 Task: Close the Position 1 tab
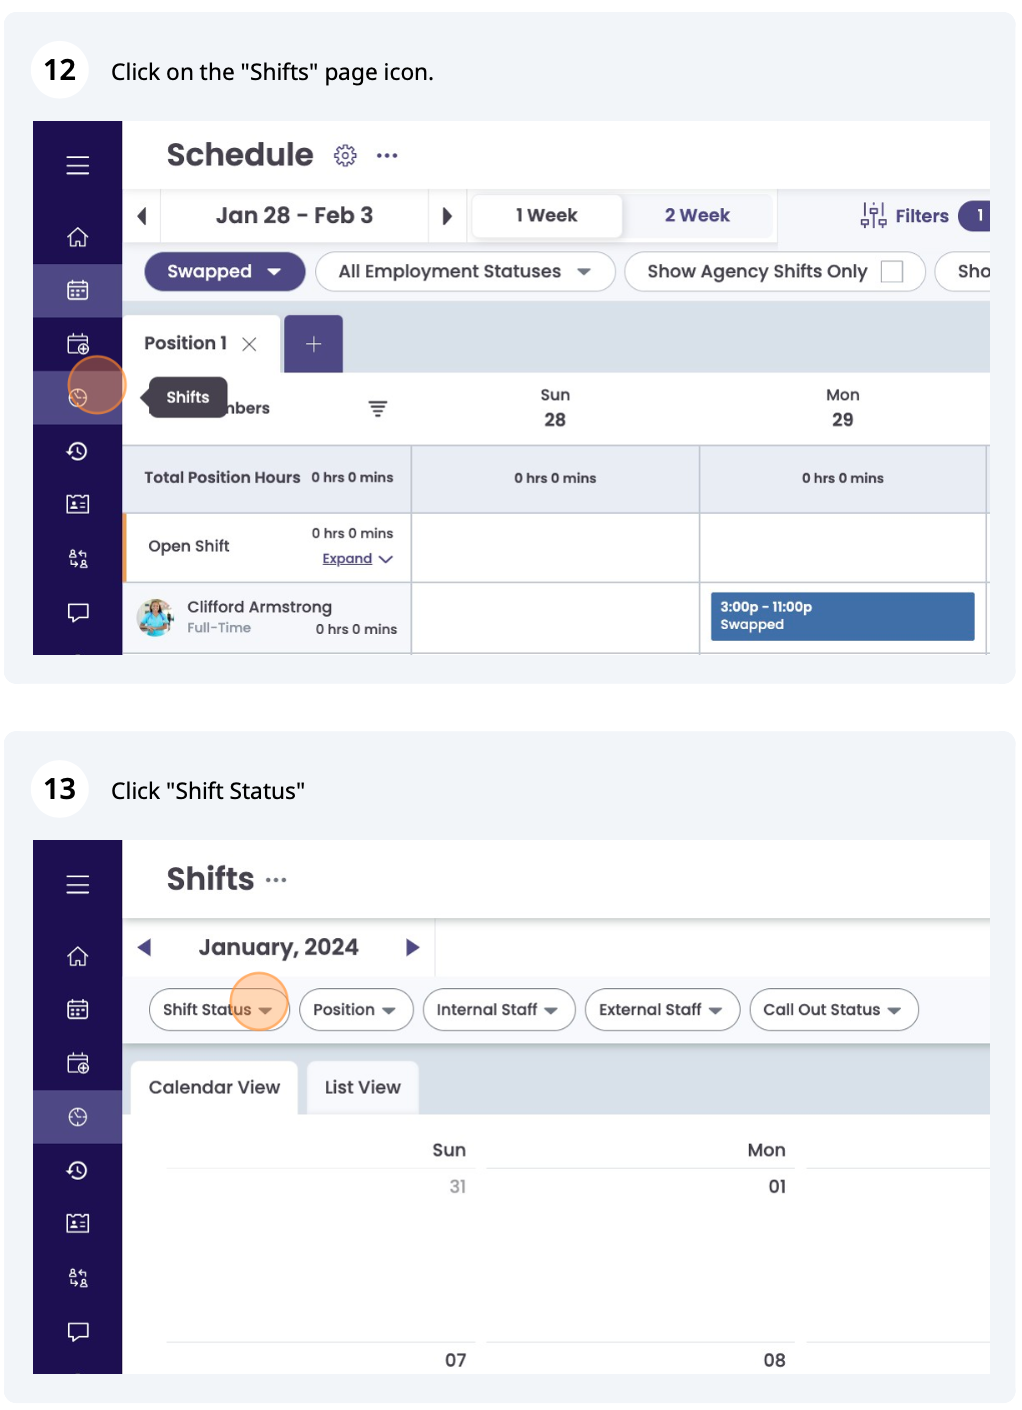pyautogui.click(x=250, y=344)
